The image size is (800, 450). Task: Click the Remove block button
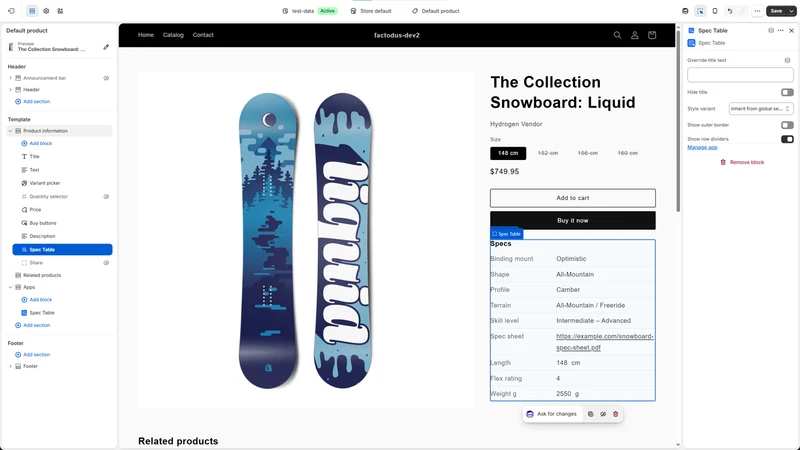coord(742,162)
